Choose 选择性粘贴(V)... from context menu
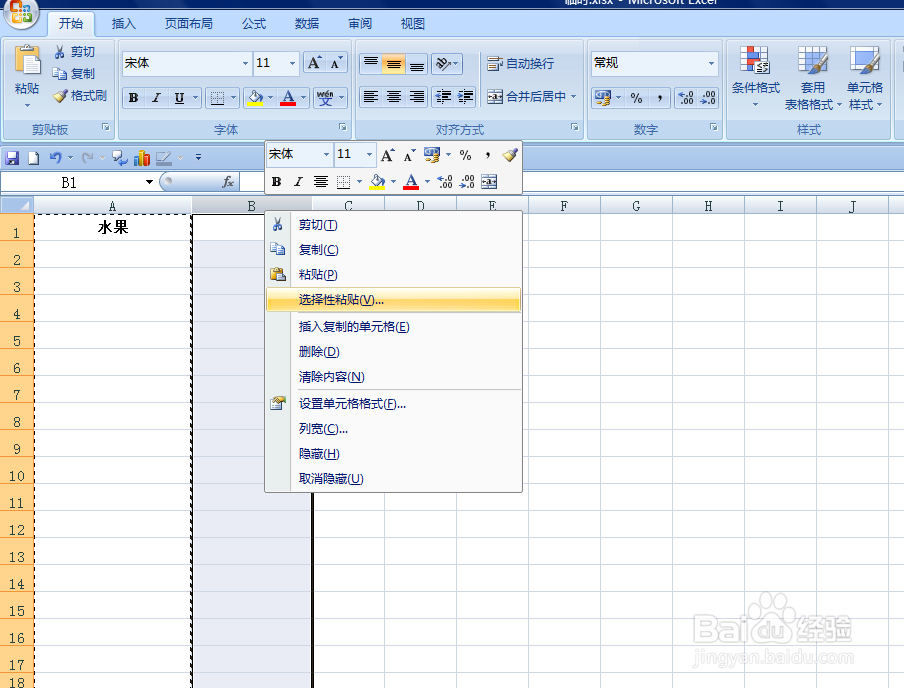The width and height of the screenshot is (904, 688). (x=394, y=300)
